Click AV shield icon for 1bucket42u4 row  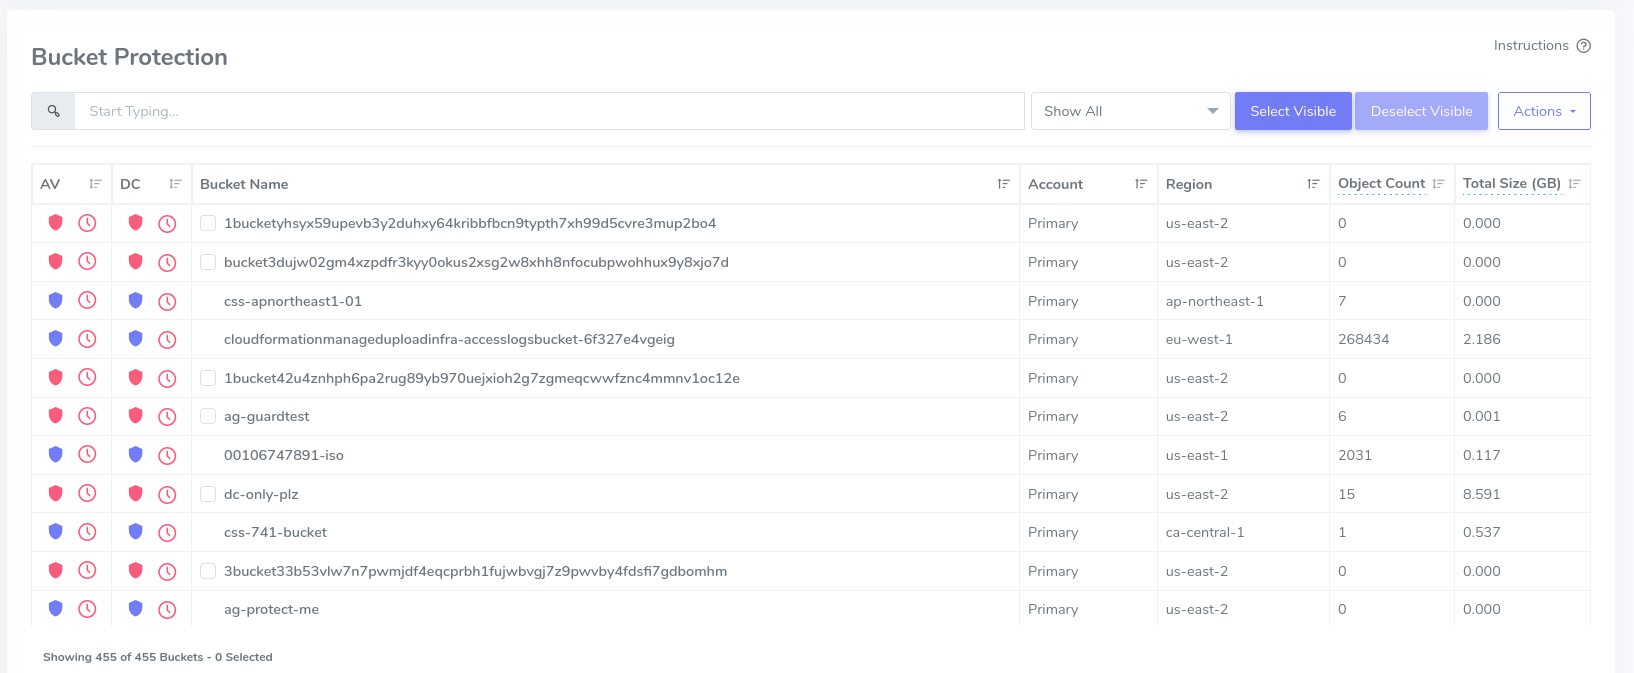56,377
